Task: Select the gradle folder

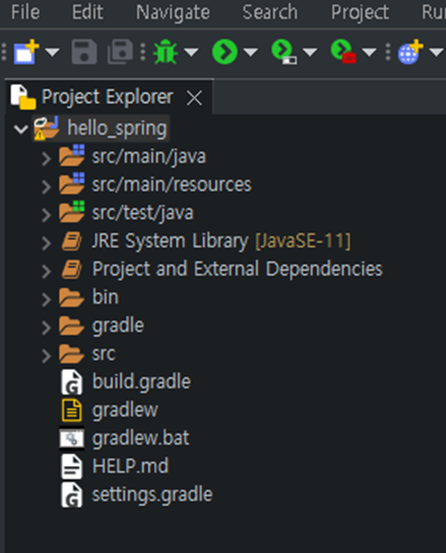Action: (118, 326)
